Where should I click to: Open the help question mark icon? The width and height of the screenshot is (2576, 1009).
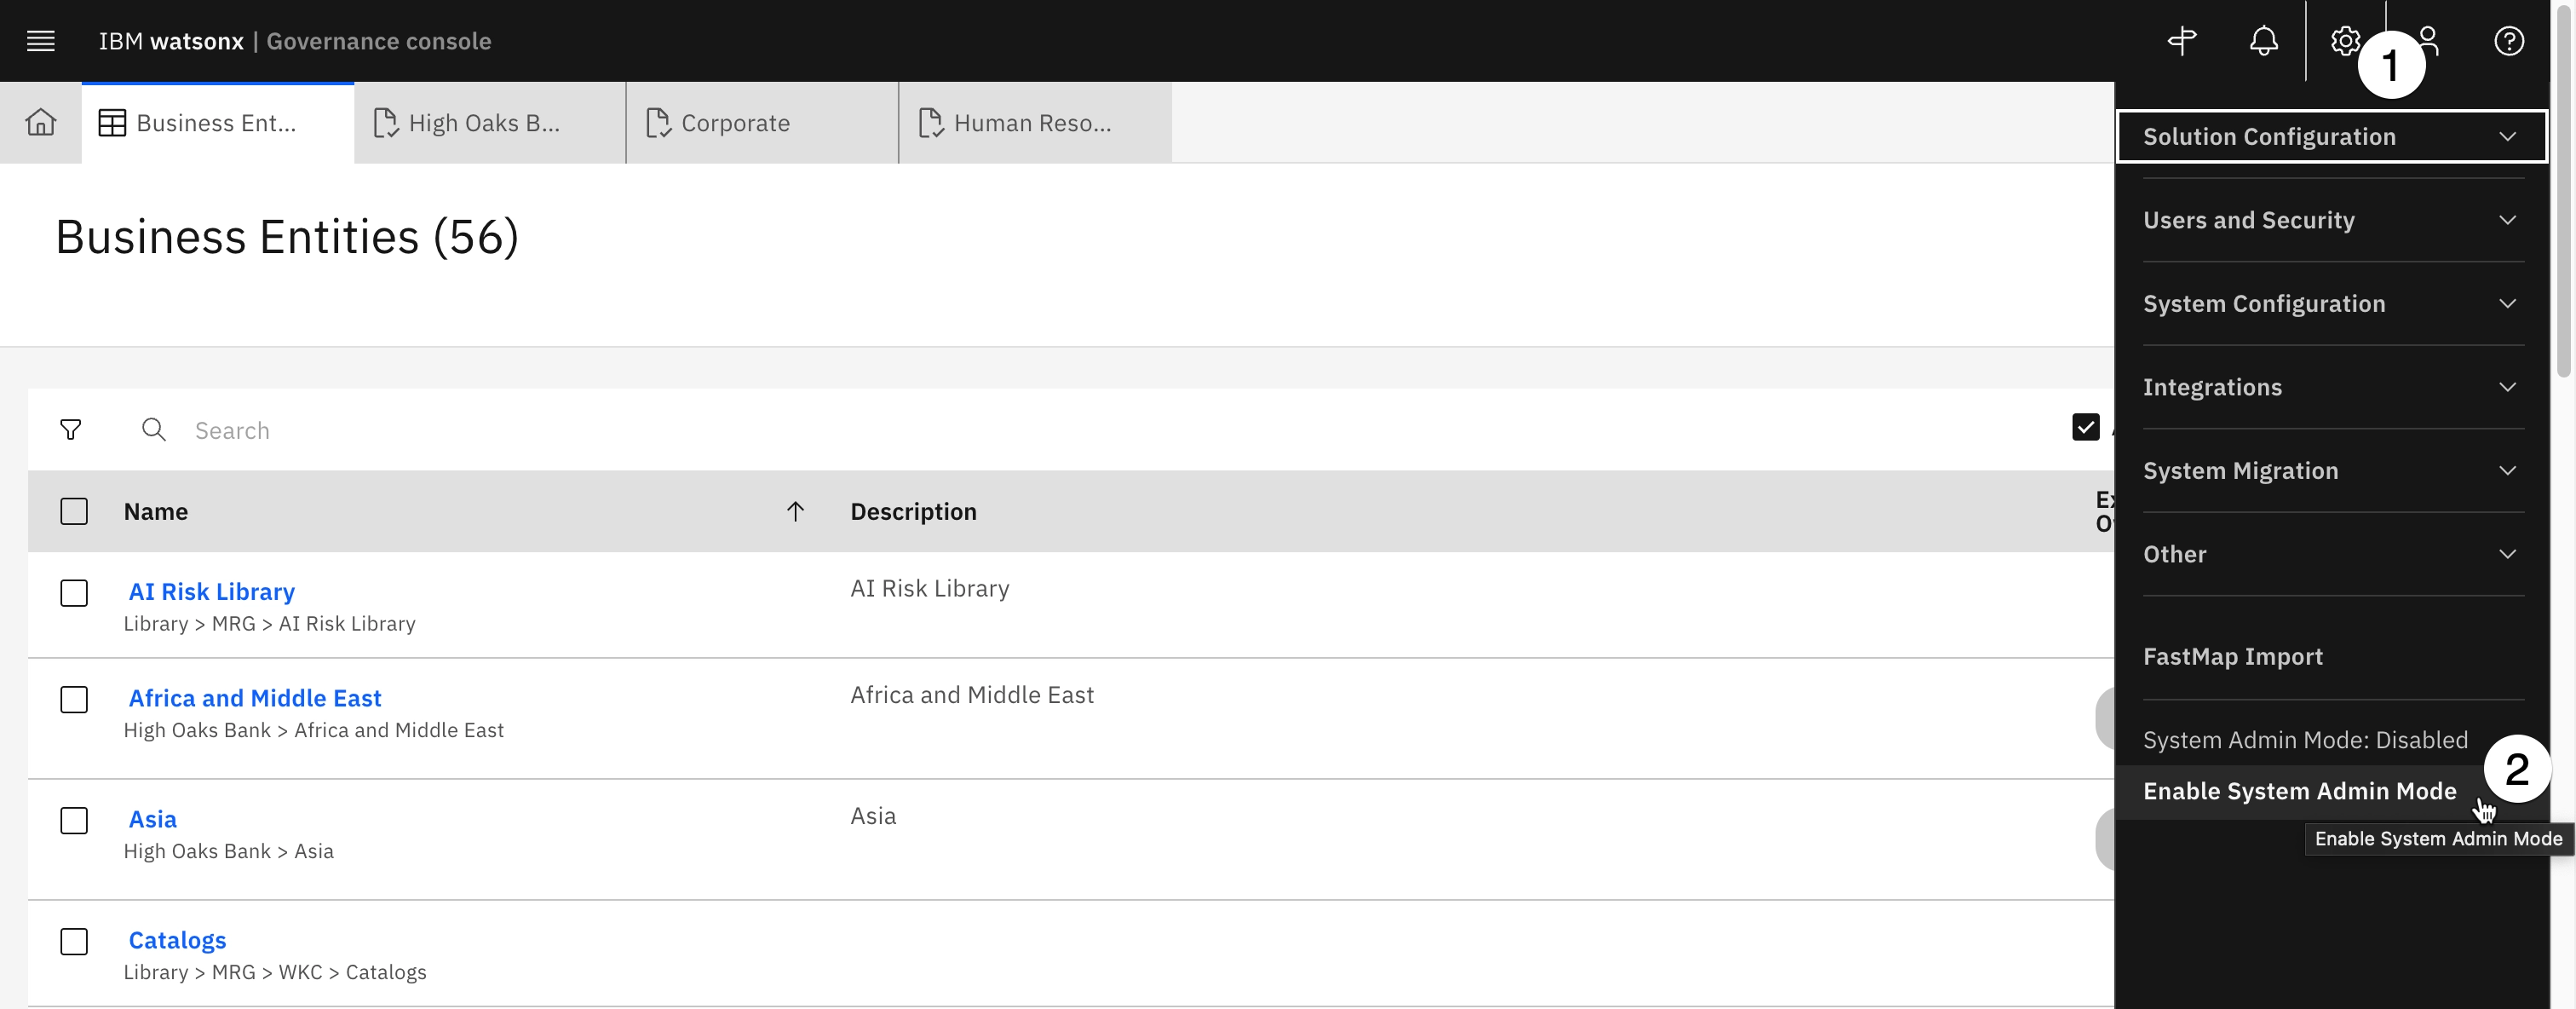[x=2509, y=41]
